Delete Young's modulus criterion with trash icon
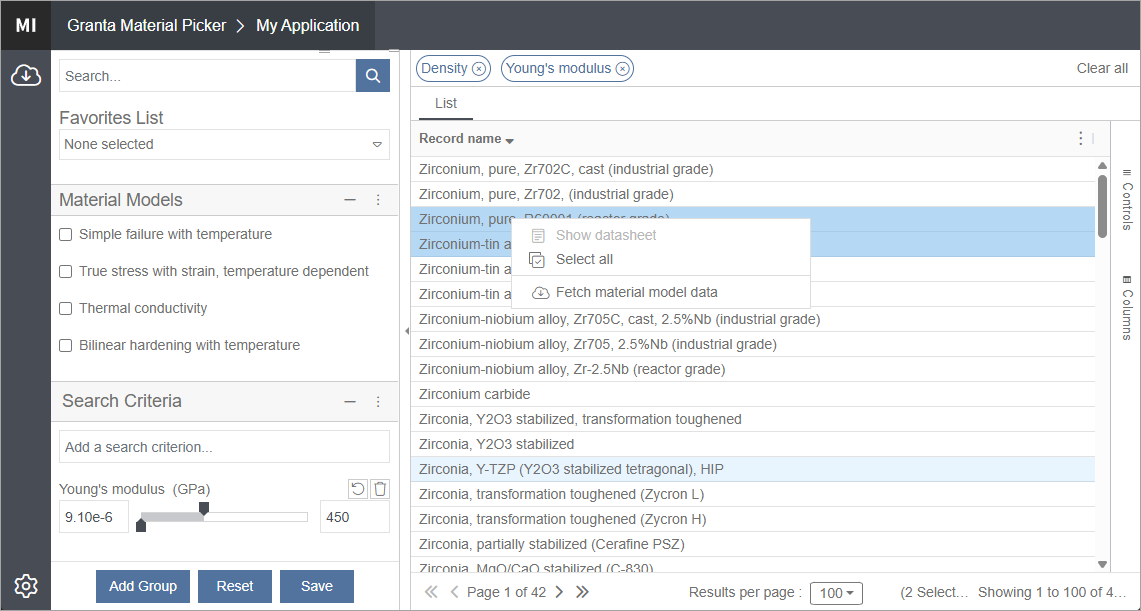This screenshot has width=1141, height=611. (380, 489)
